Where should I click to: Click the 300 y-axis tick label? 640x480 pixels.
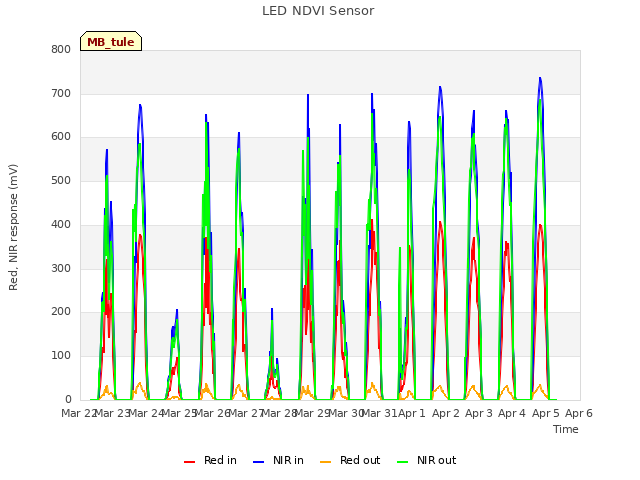(61, 269)
